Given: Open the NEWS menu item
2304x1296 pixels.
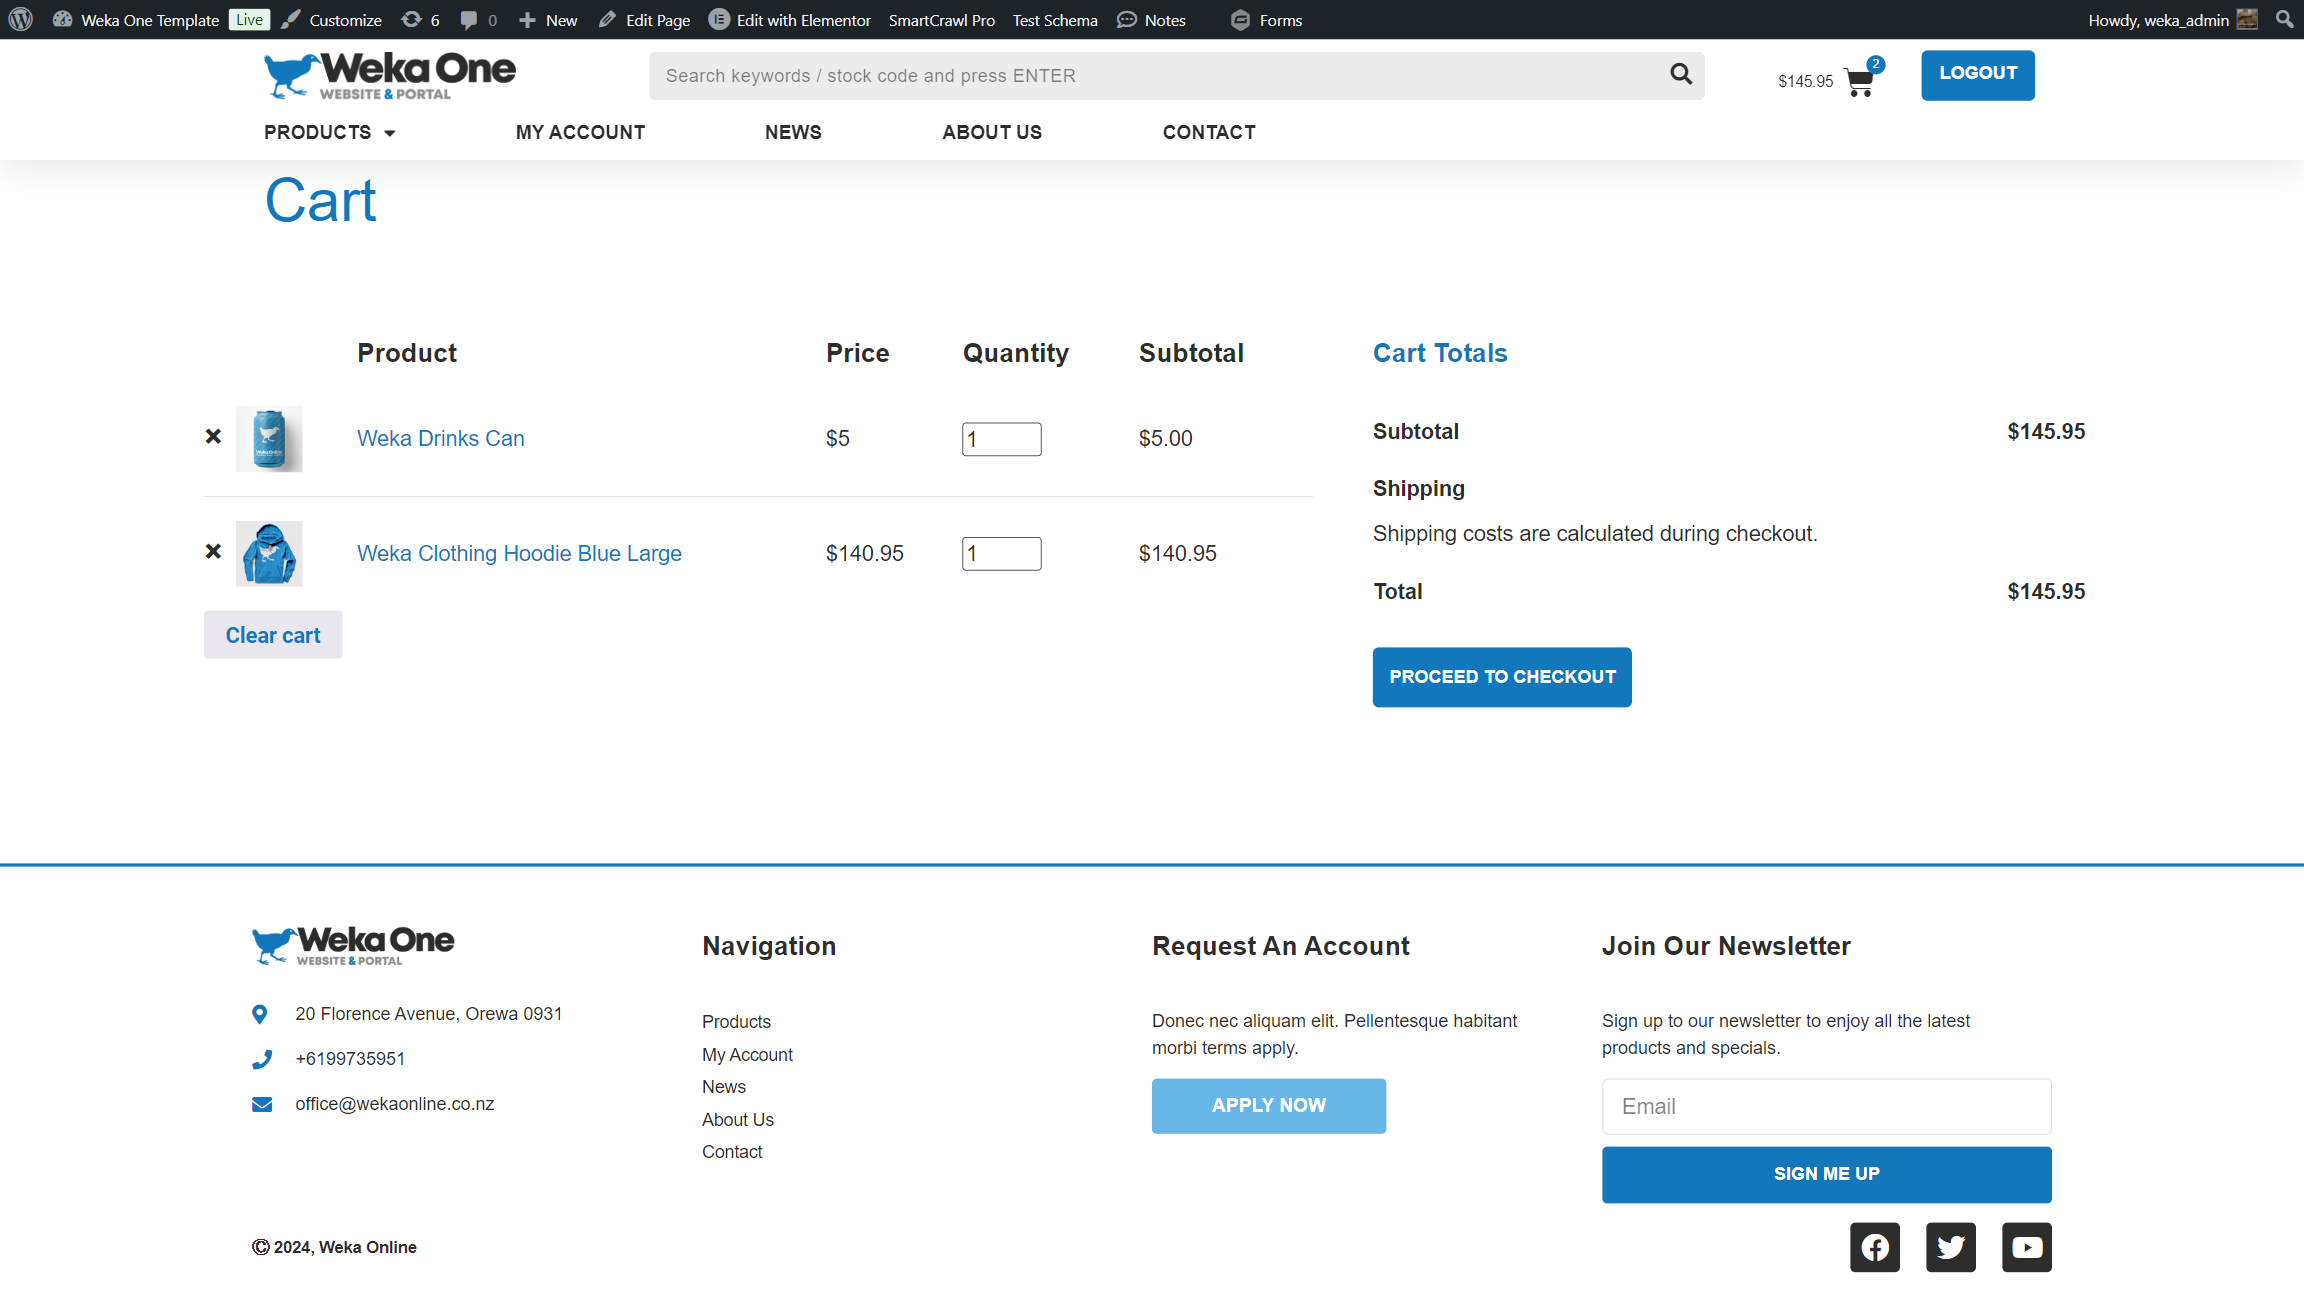Looking at the screenshot, I should tap(793, 132).
